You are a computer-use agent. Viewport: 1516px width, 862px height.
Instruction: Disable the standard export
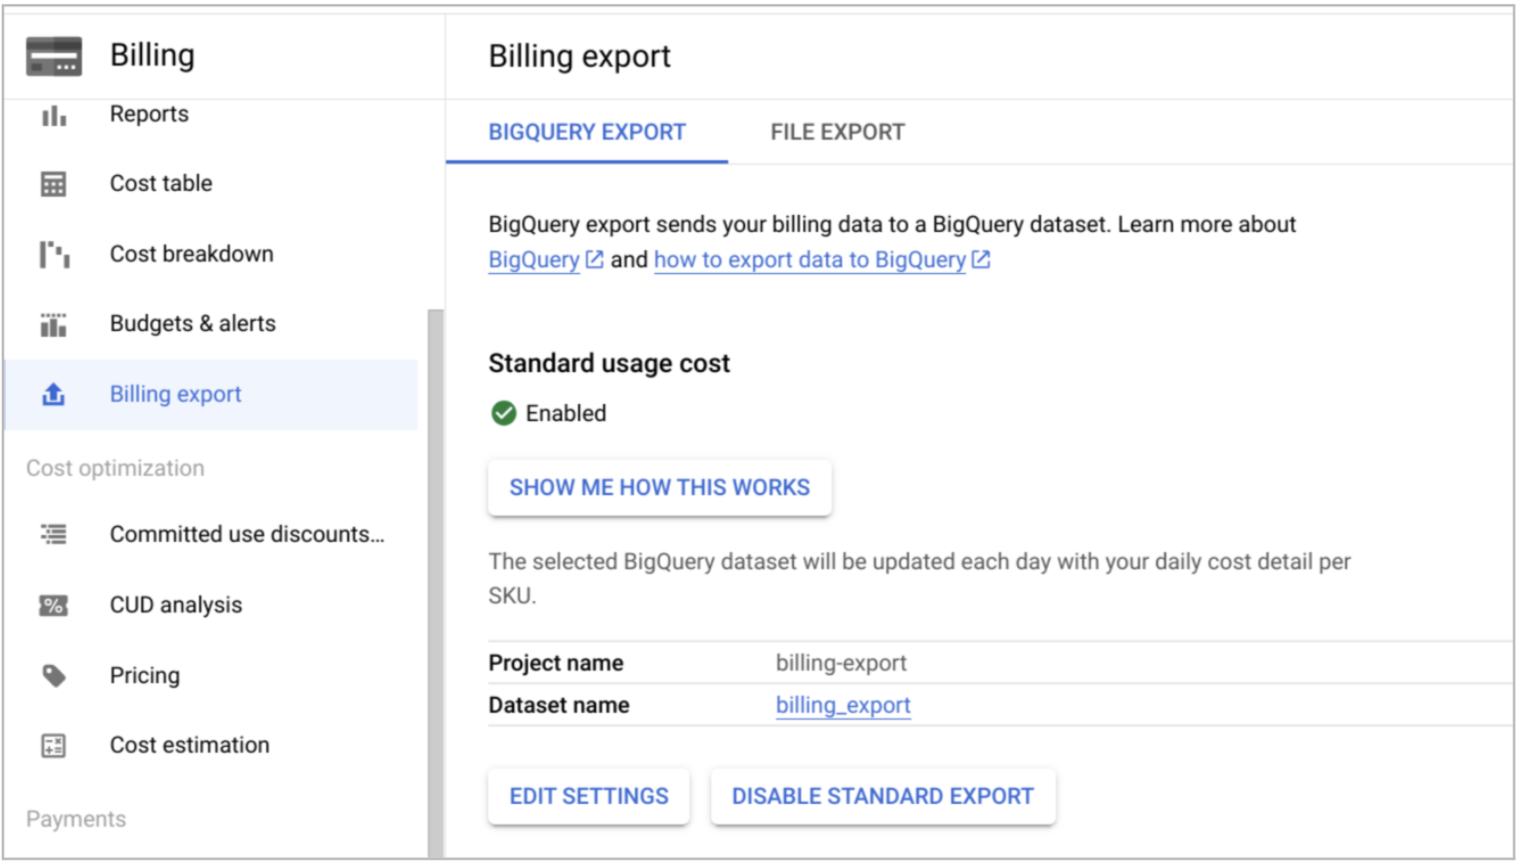882,796
